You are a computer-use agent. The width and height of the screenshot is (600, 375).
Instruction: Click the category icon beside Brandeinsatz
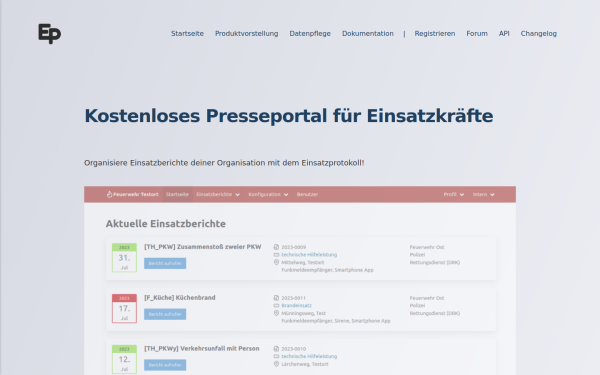coord(276,306)
